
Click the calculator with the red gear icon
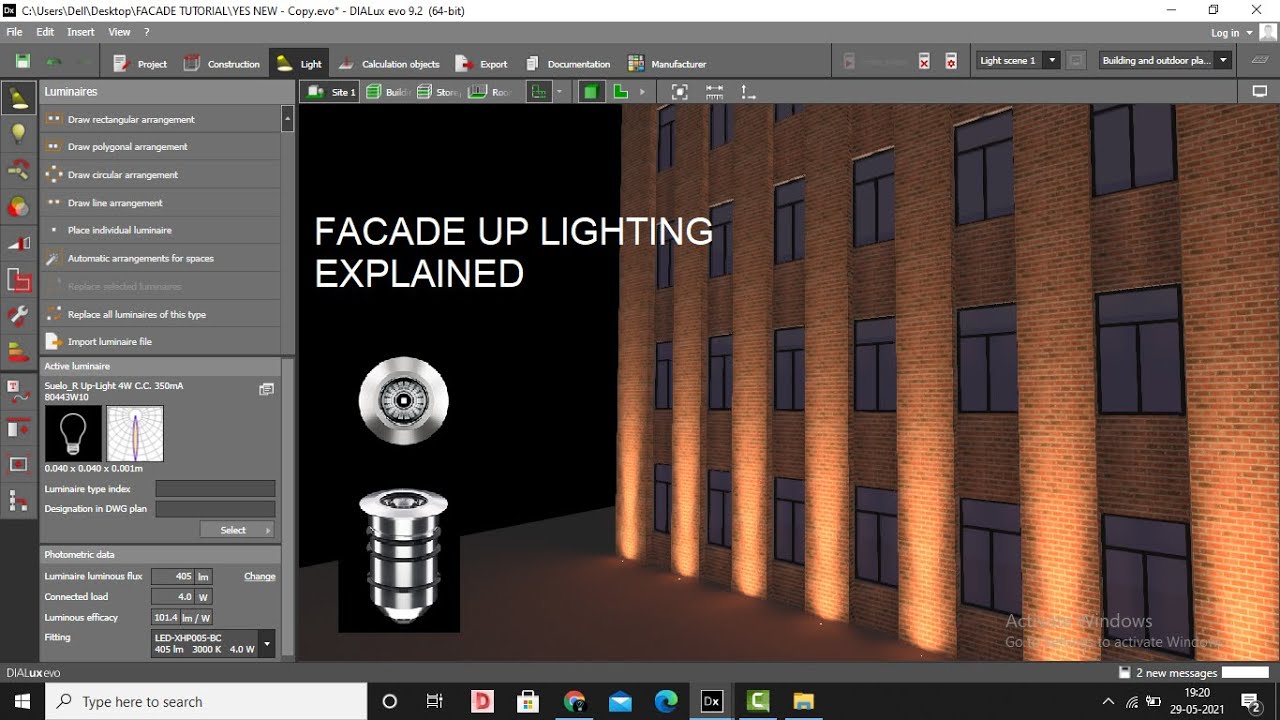tap(950, 62)
